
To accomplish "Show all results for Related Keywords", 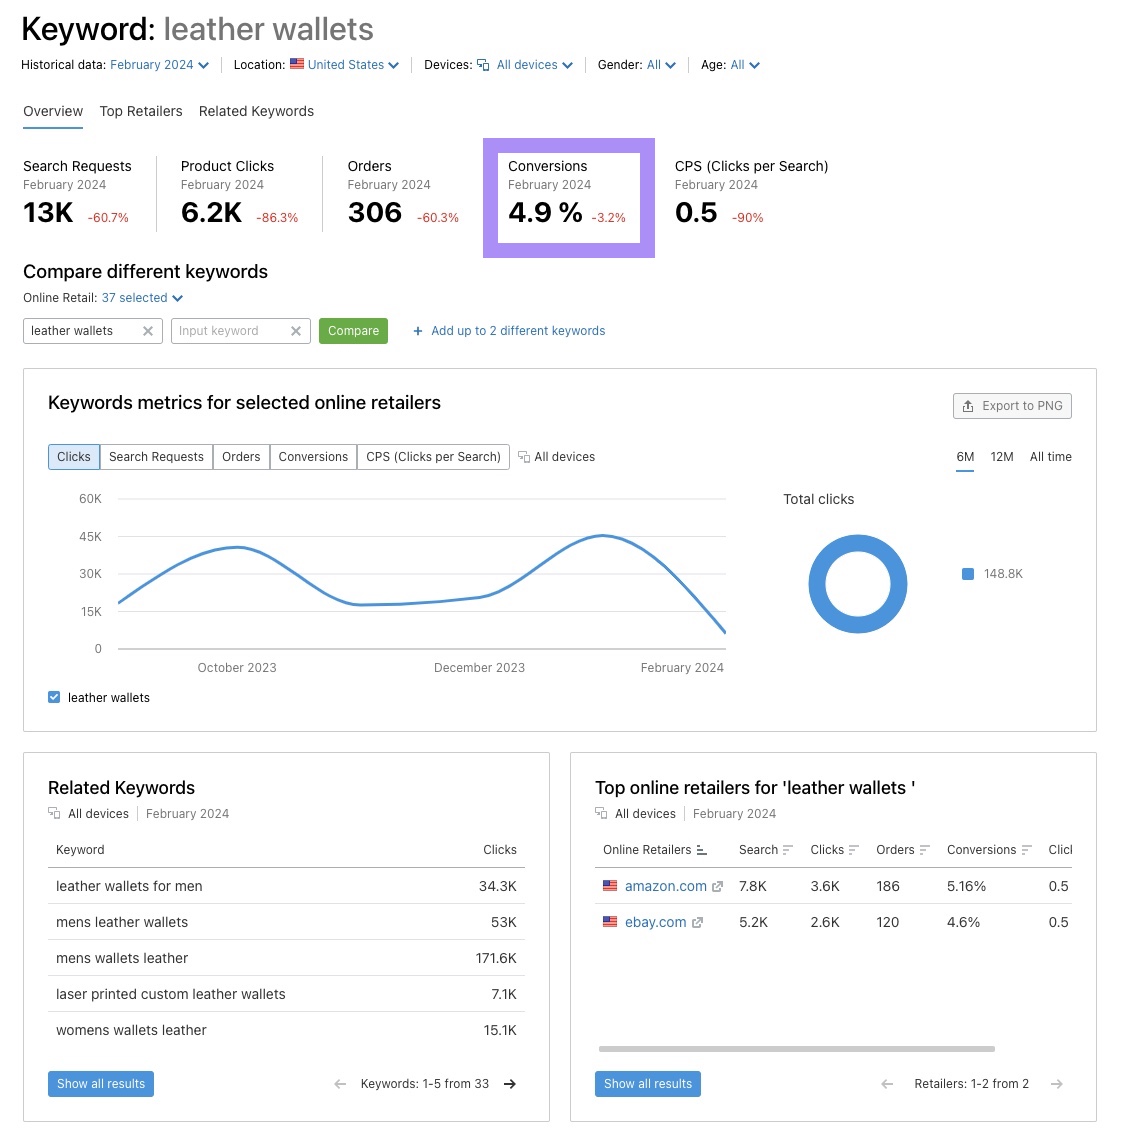I will 100,1083.
